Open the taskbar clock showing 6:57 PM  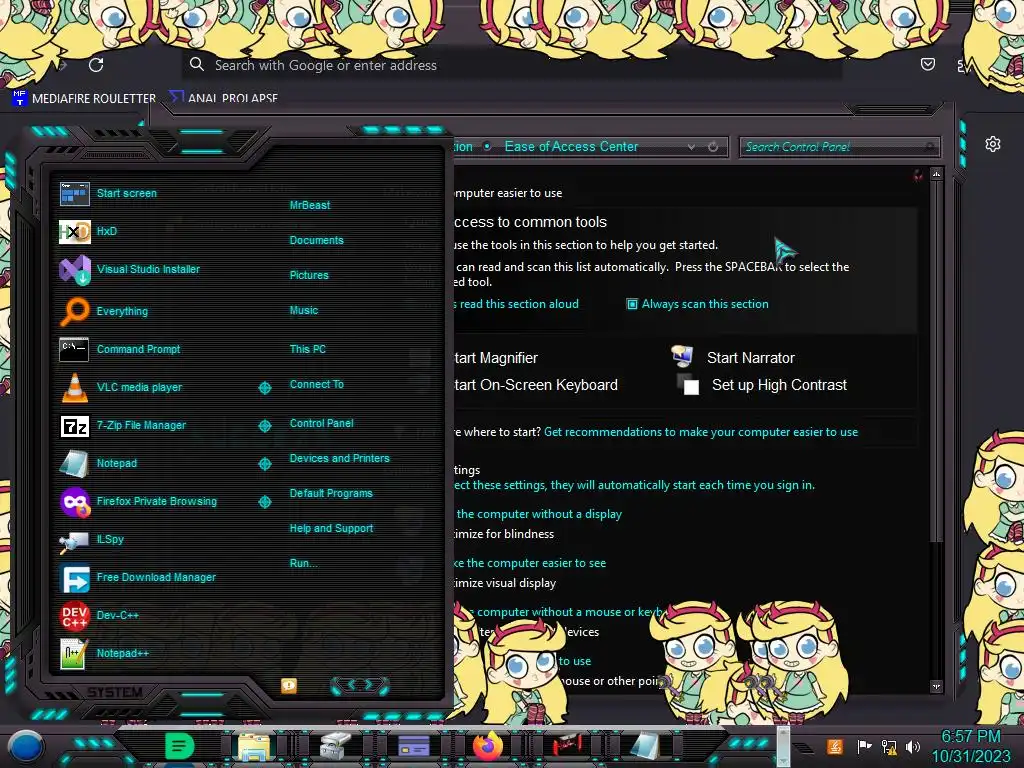coord(971,746)
